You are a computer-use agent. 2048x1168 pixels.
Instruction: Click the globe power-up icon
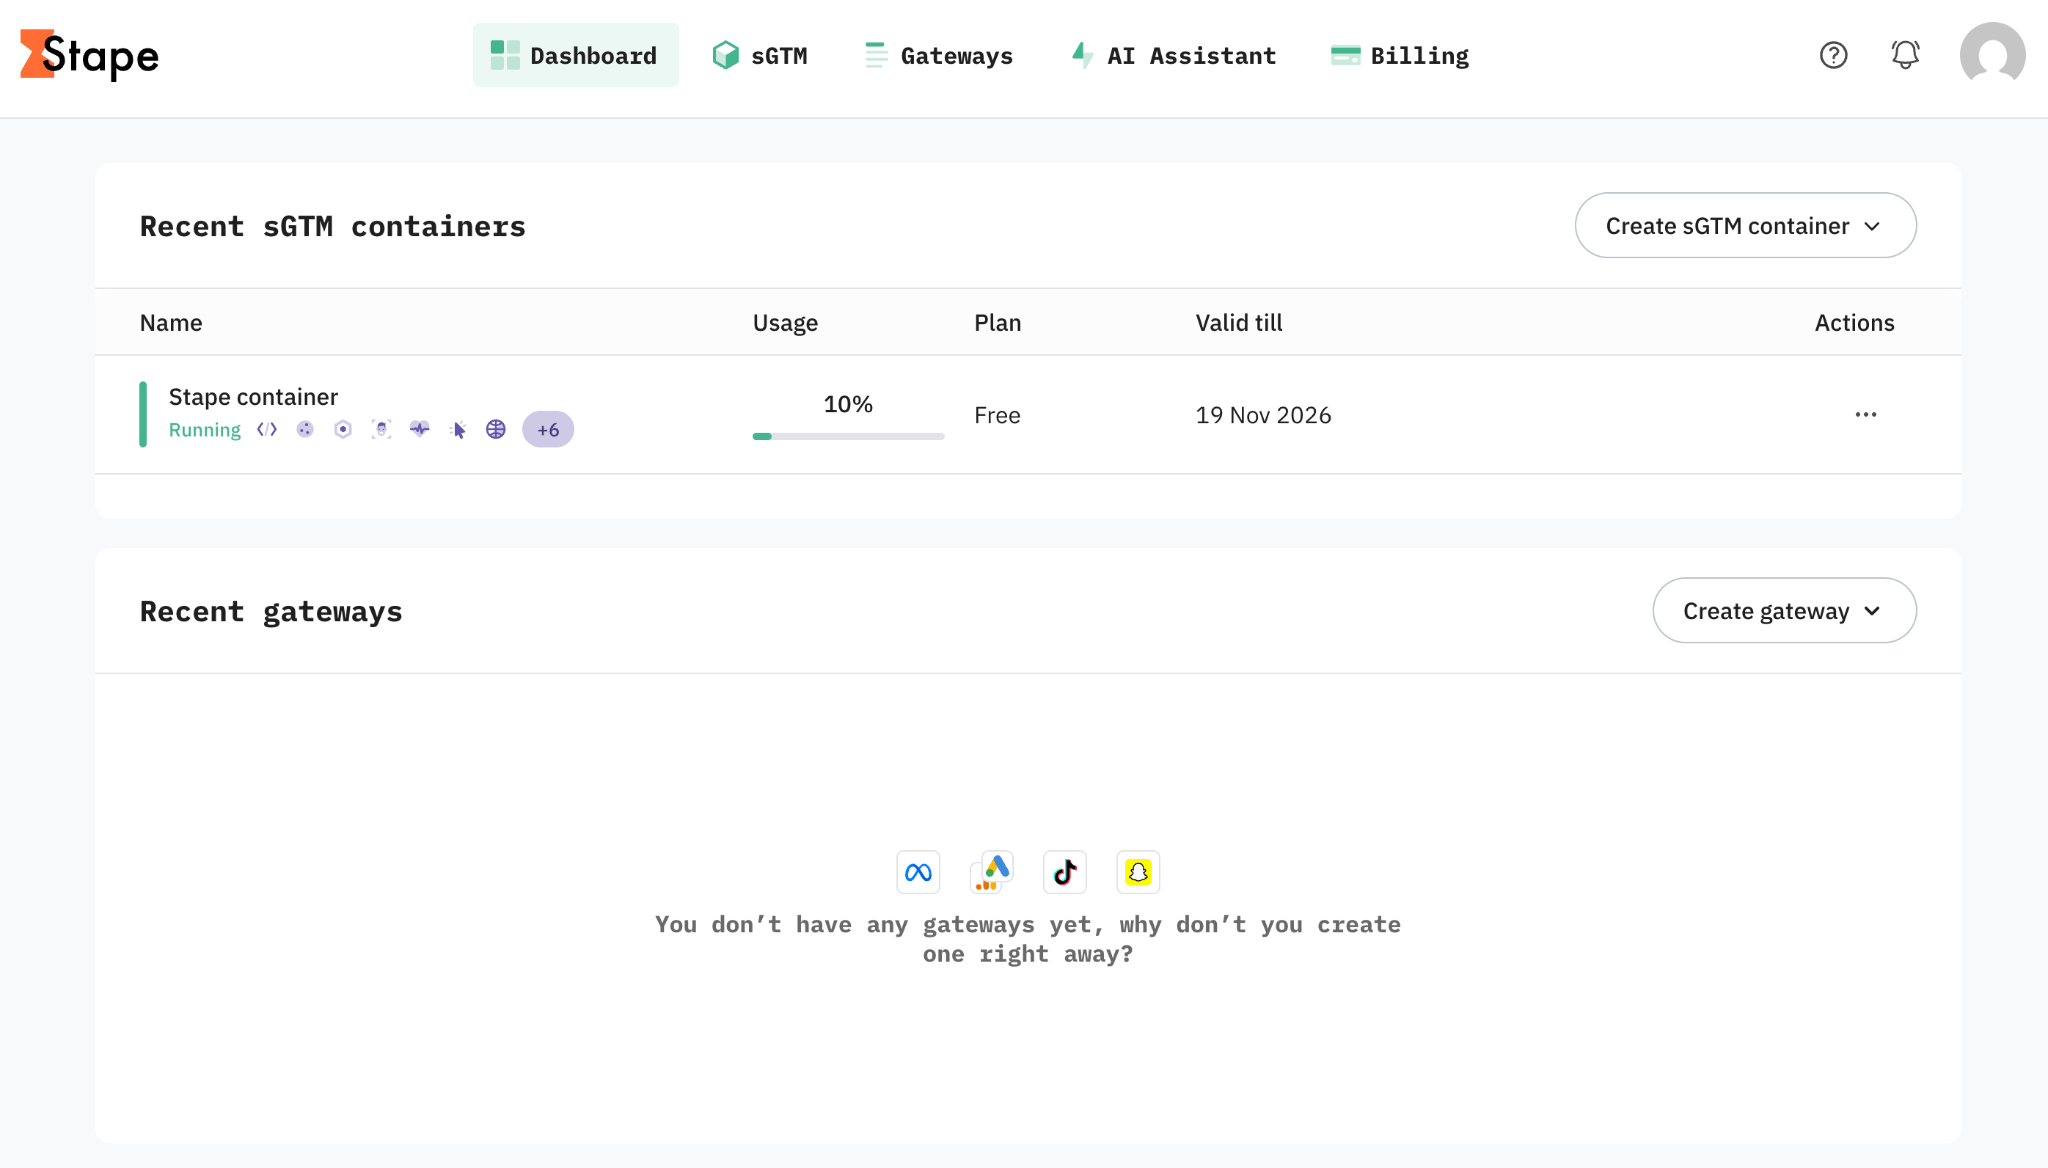click(496, 429)
